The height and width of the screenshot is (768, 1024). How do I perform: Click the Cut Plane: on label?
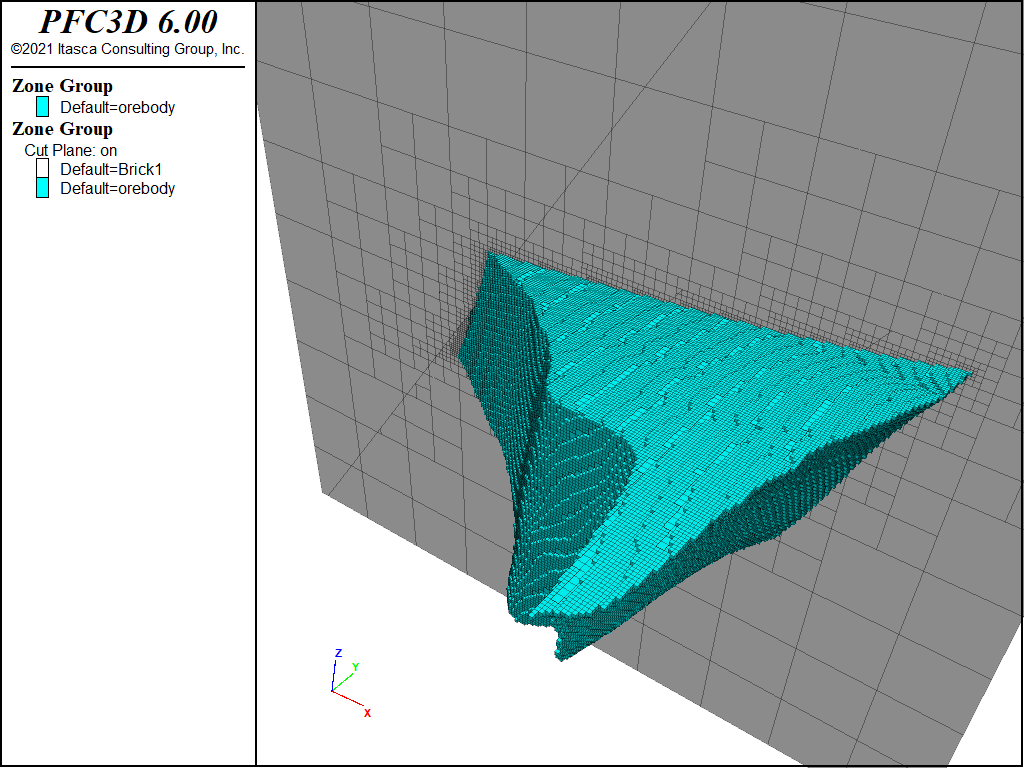[71, 150]
